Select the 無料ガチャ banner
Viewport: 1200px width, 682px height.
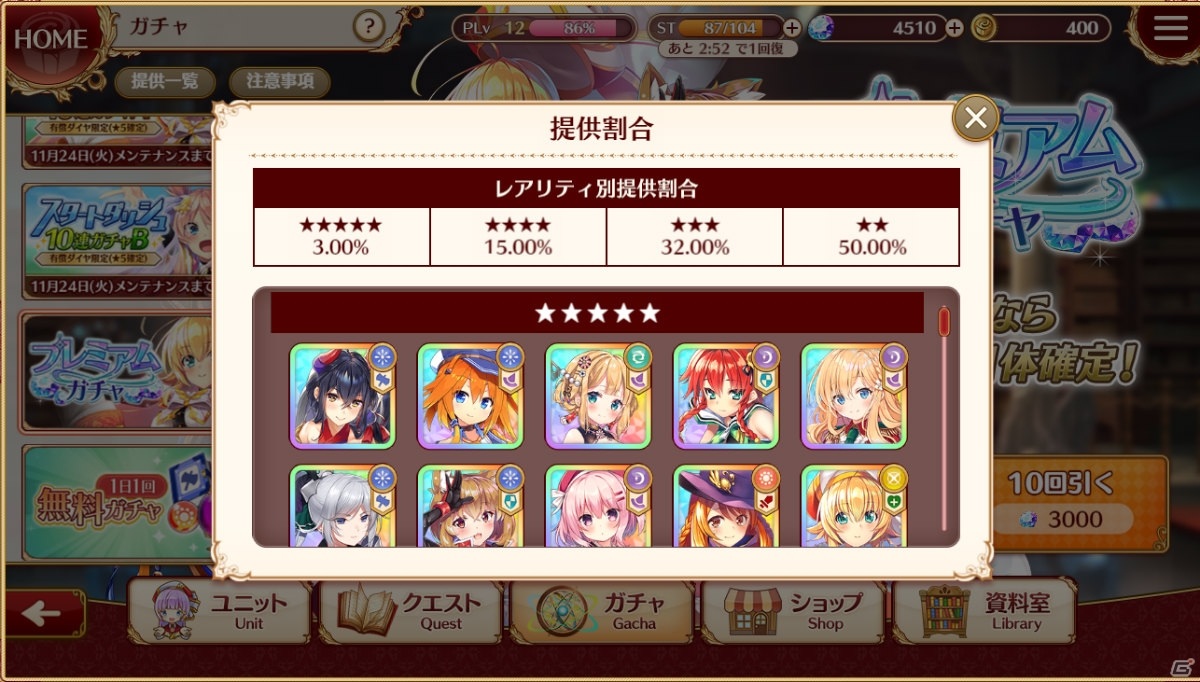(116, 502)
